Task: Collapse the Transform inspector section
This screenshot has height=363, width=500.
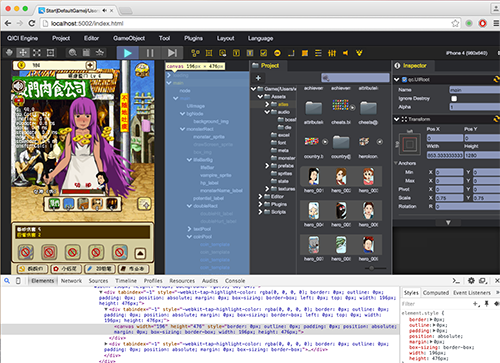Action: [x=397, y=119]
